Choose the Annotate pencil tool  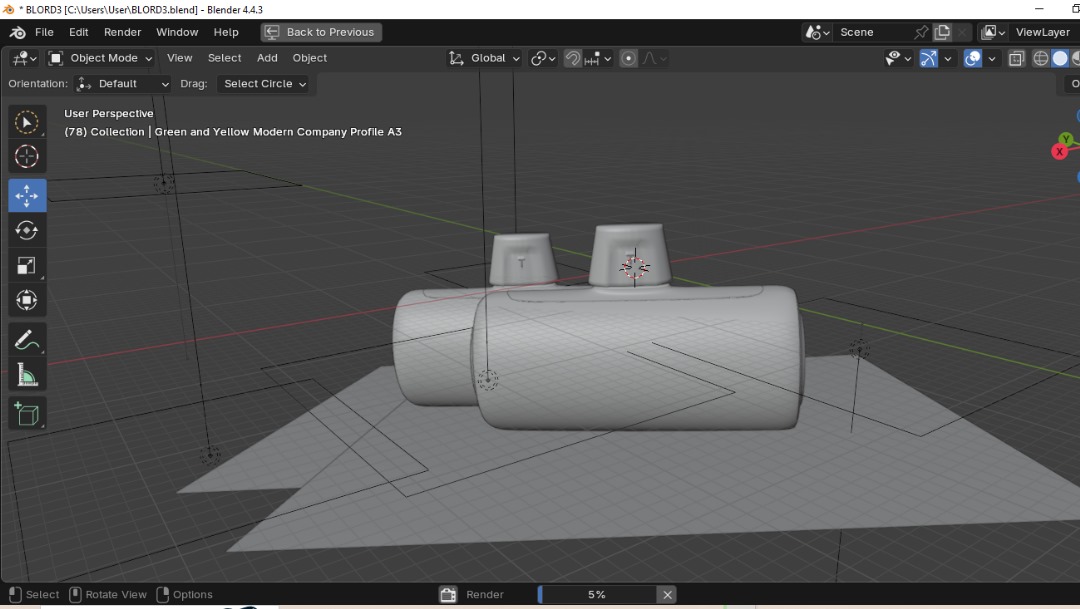pos(27,340)
